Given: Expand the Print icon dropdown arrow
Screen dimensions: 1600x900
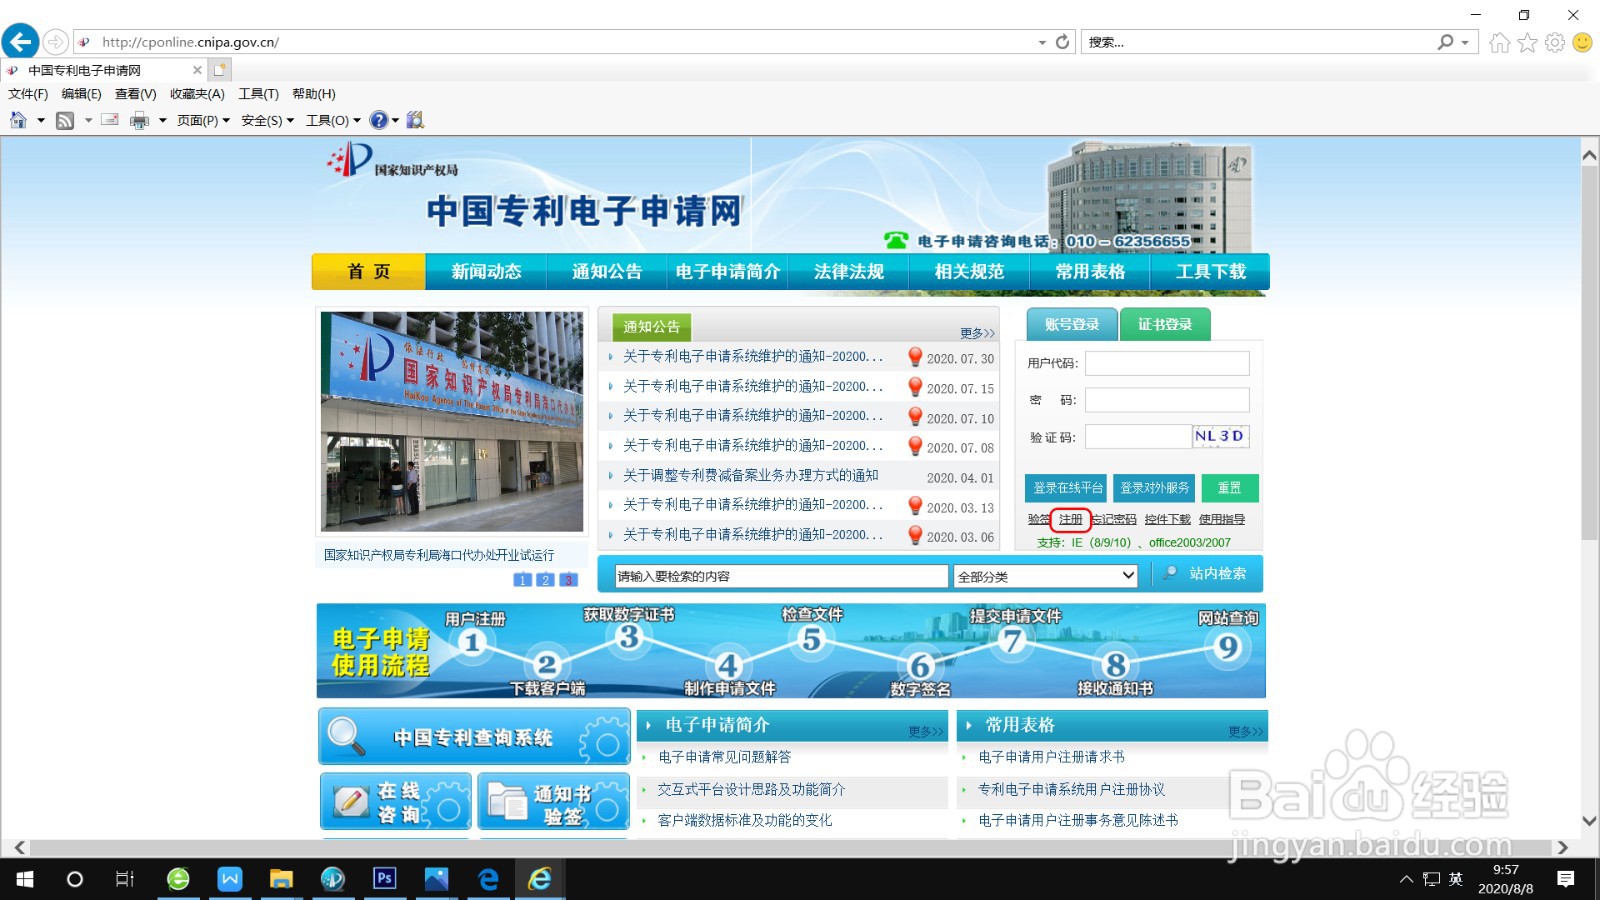Looking at the screenshot, I should 162,120.
